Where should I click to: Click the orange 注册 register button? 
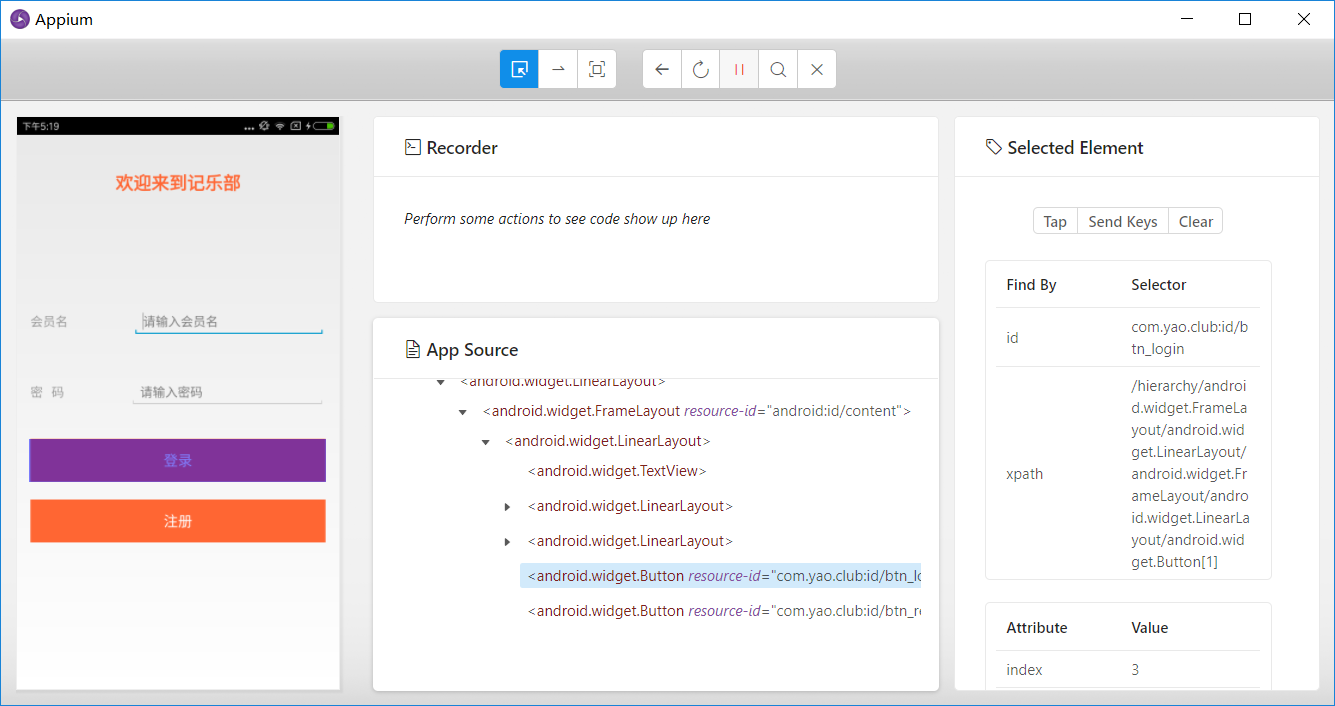tap(178, 521)
